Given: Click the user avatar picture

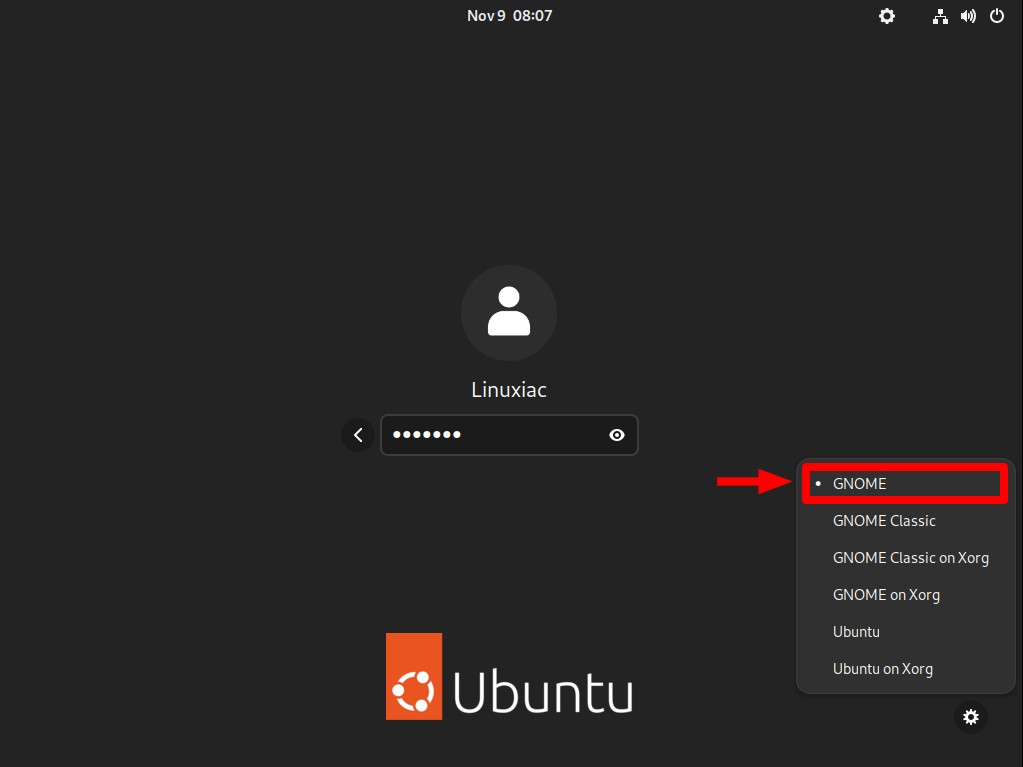Looking at the screenshot, I should pos(509,313).
